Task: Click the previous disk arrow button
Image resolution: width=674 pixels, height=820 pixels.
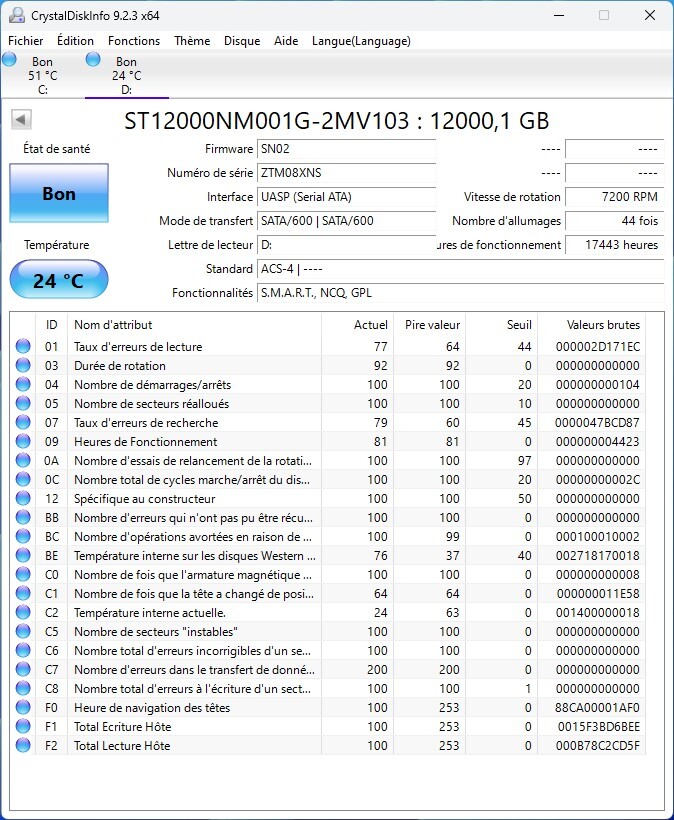Action: [x=21, y=120]
